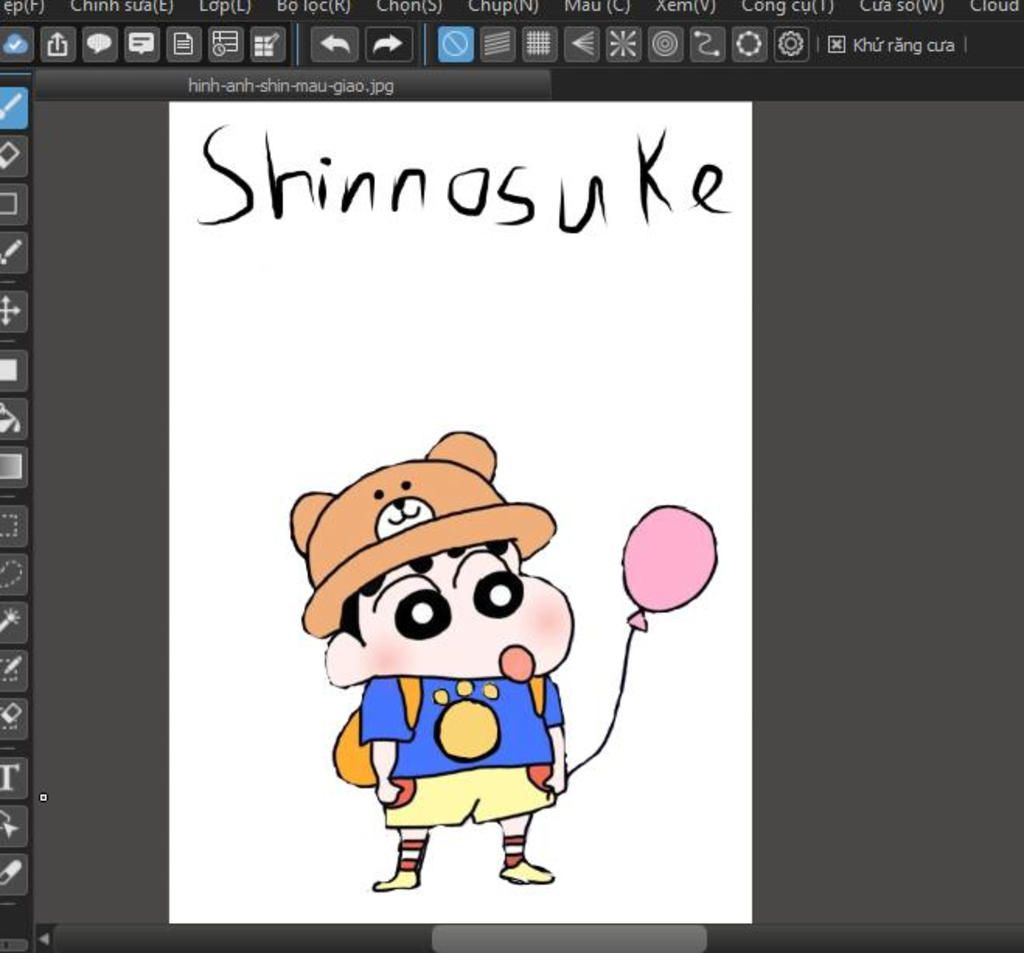1024x953 pixels.
Task: Toggle the Khử răng cưa checkbox
Action: 837,44
